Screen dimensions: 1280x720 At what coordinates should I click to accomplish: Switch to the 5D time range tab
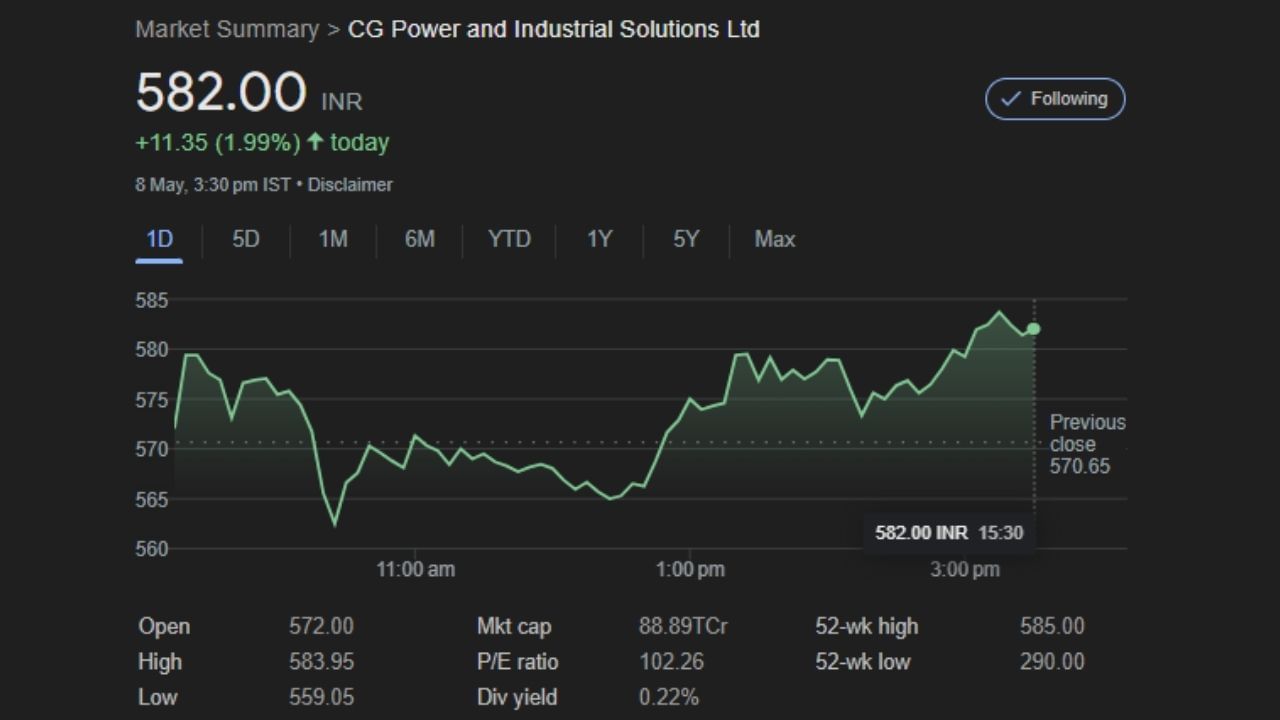pyautogui.click(x=246, y=239)
